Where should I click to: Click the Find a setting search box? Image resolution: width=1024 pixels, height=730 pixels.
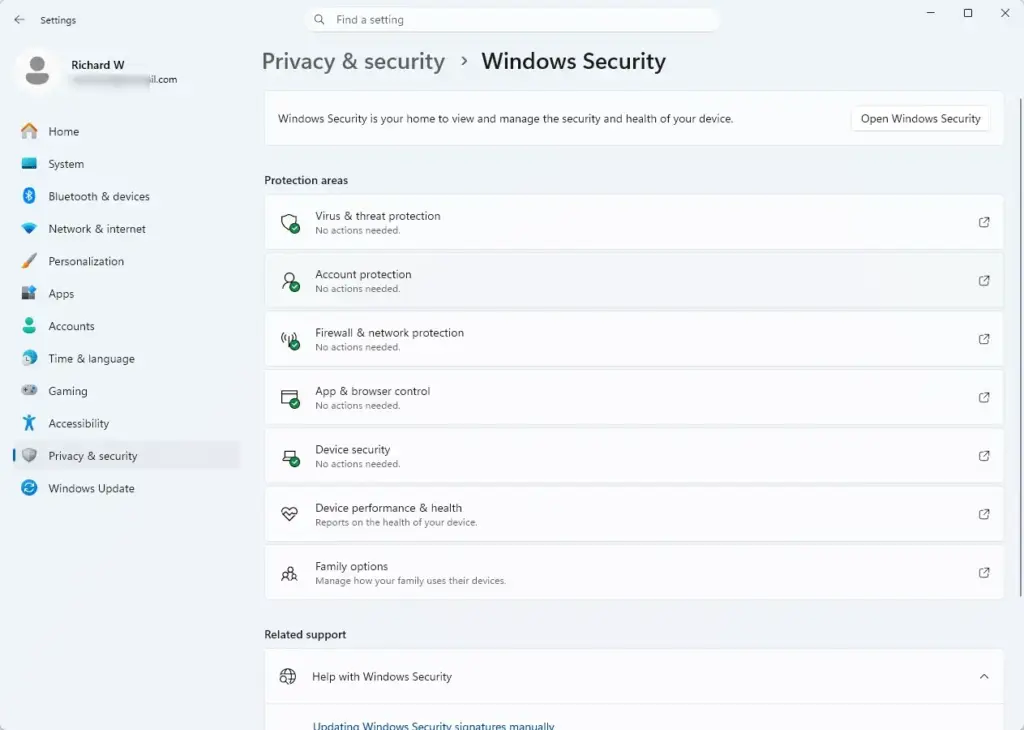pos(512,20)
